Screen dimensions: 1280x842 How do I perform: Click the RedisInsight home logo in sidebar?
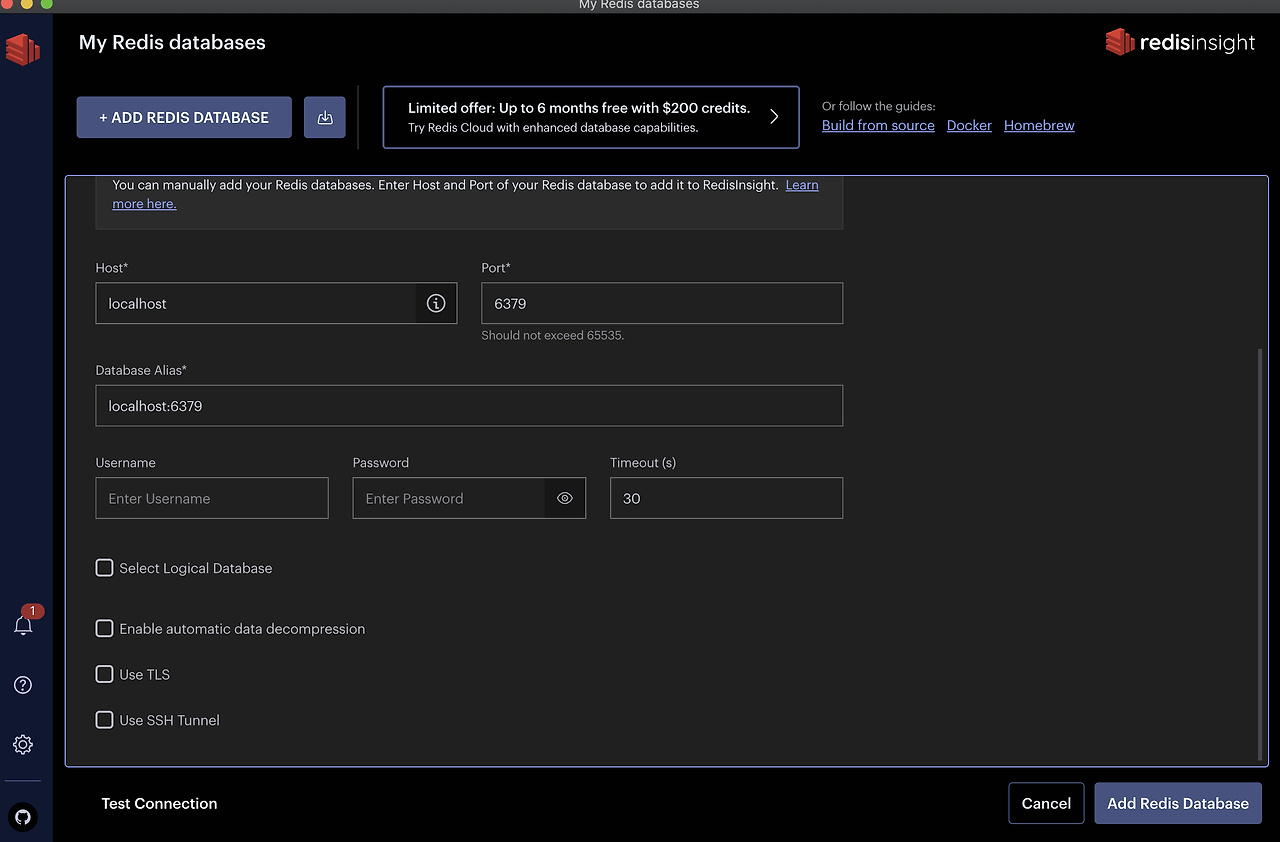tap(22, 49)
